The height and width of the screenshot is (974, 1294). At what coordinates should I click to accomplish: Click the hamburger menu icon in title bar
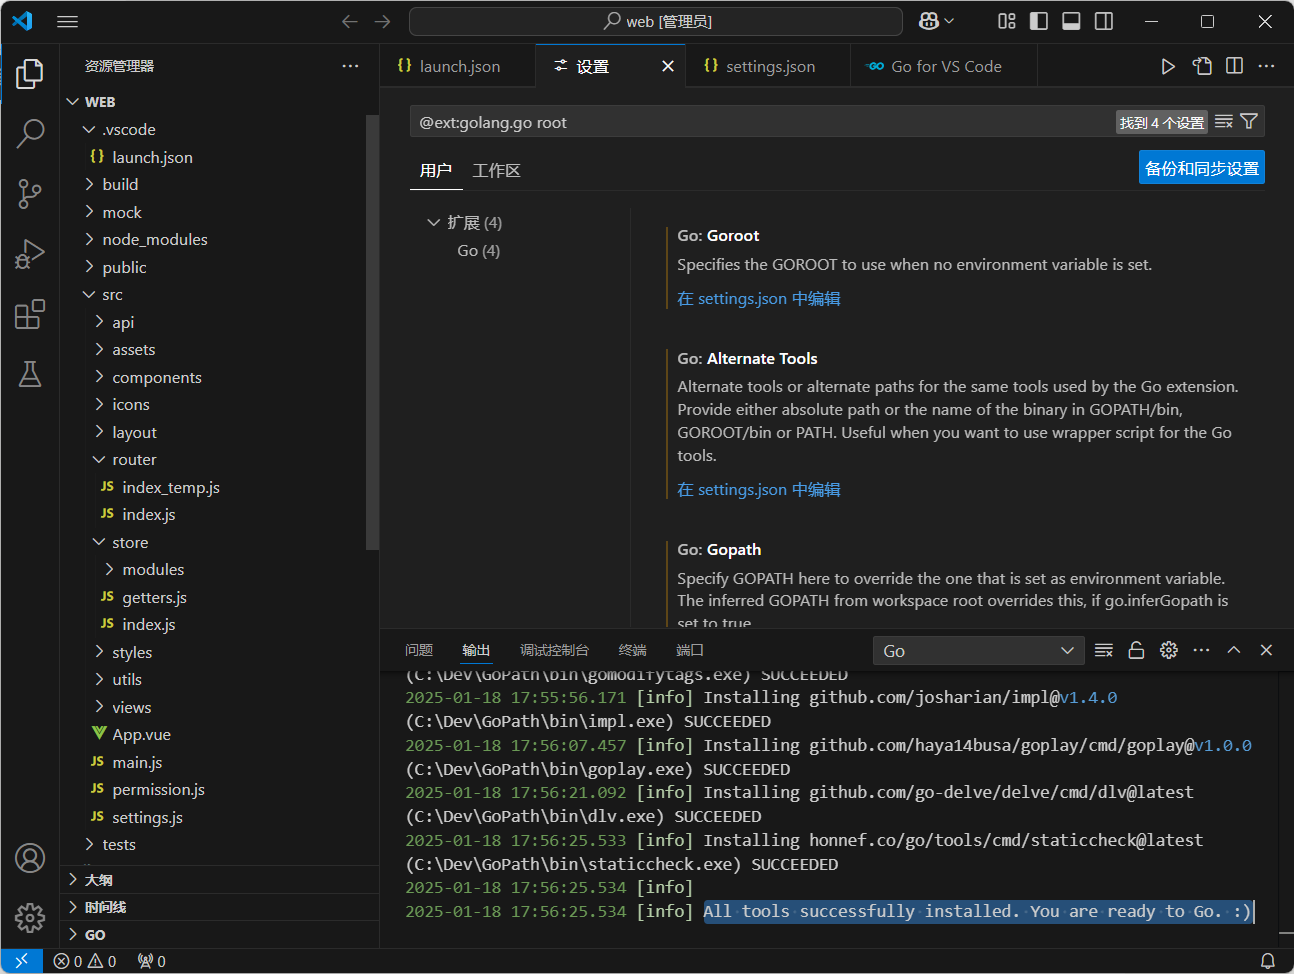(67, 21)
